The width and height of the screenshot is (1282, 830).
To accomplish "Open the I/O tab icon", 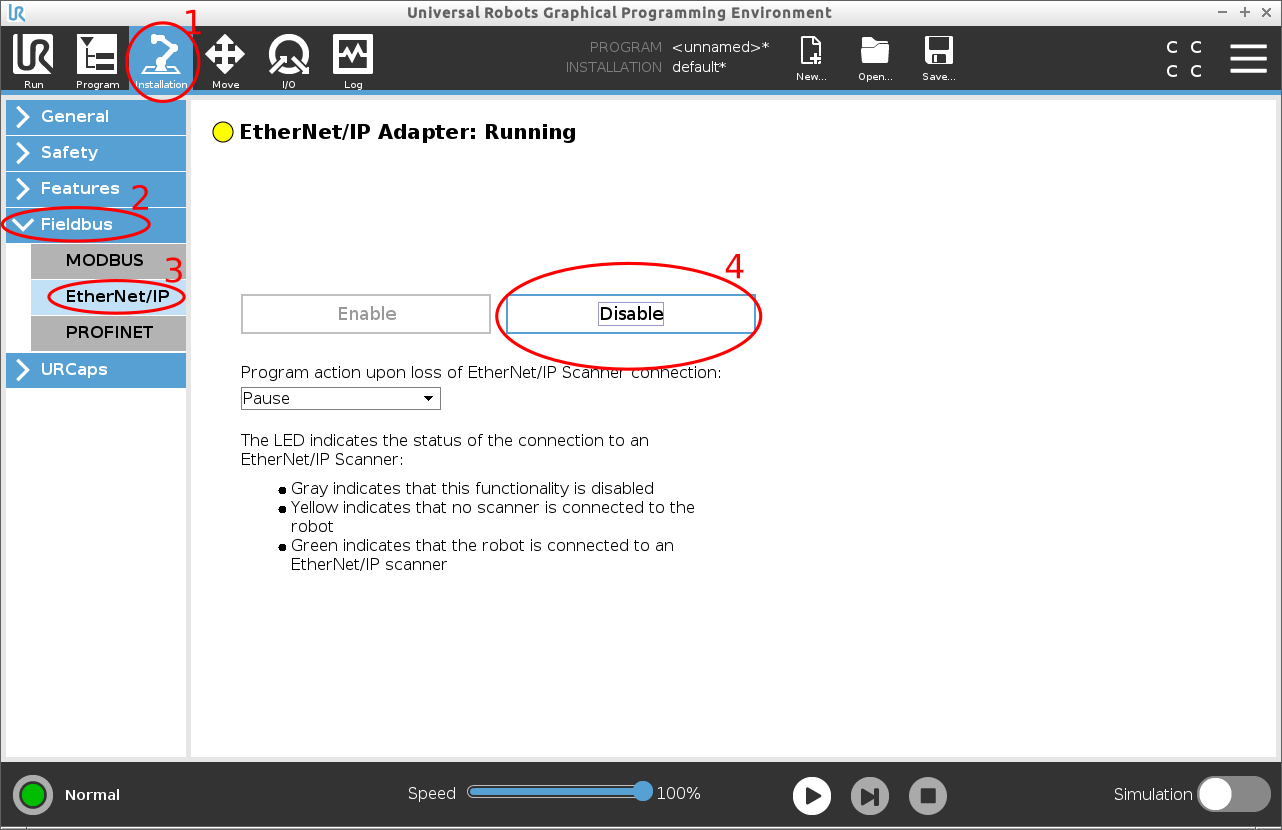I will click(x=288, y=60).
